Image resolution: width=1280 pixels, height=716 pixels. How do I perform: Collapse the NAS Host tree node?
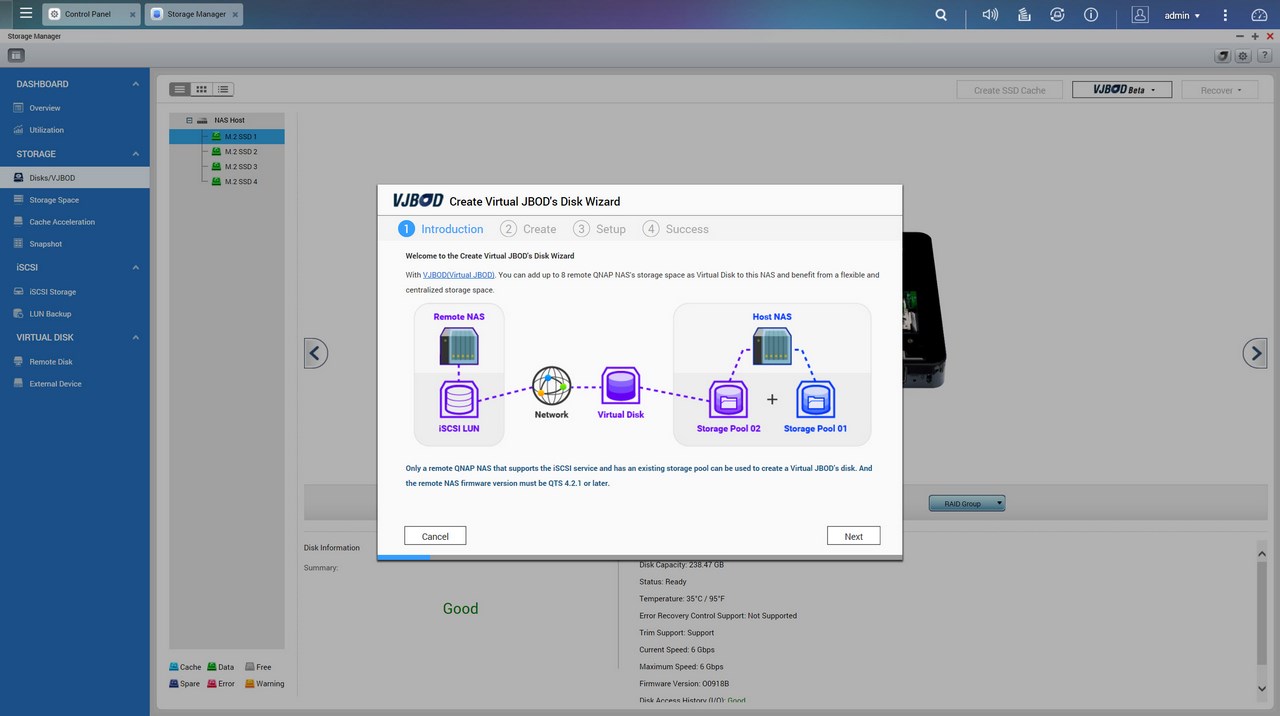189,120
